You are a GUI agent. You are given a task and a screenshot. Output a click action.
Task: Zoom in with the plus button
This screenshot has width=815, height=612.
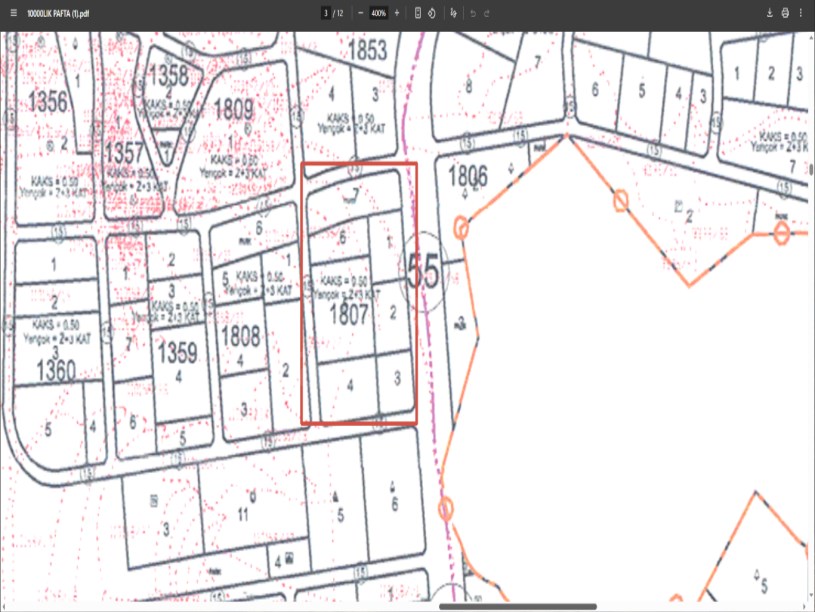tap(397, 13)
